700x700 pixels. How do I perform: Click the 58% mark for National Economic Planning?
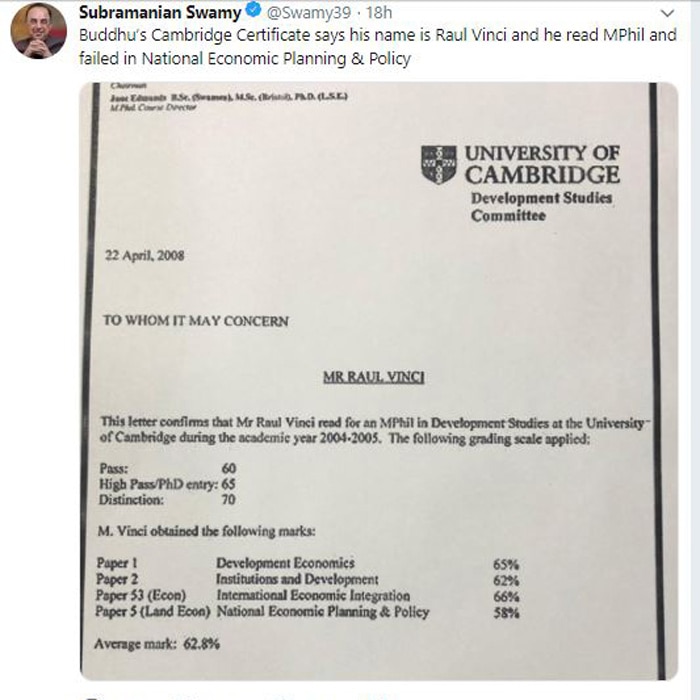click(506, 613)
